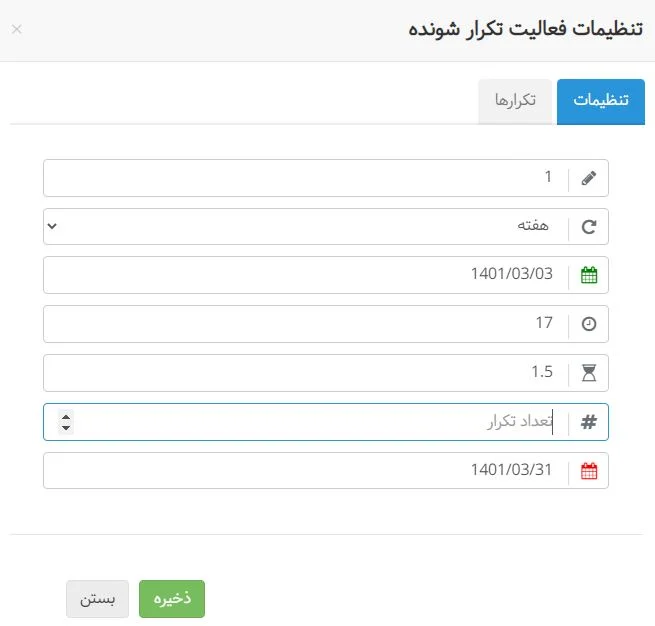The width and height of the screenshot is (655, 626).
Task: Switch to the تکرارها tab
Action: [515, 101]
